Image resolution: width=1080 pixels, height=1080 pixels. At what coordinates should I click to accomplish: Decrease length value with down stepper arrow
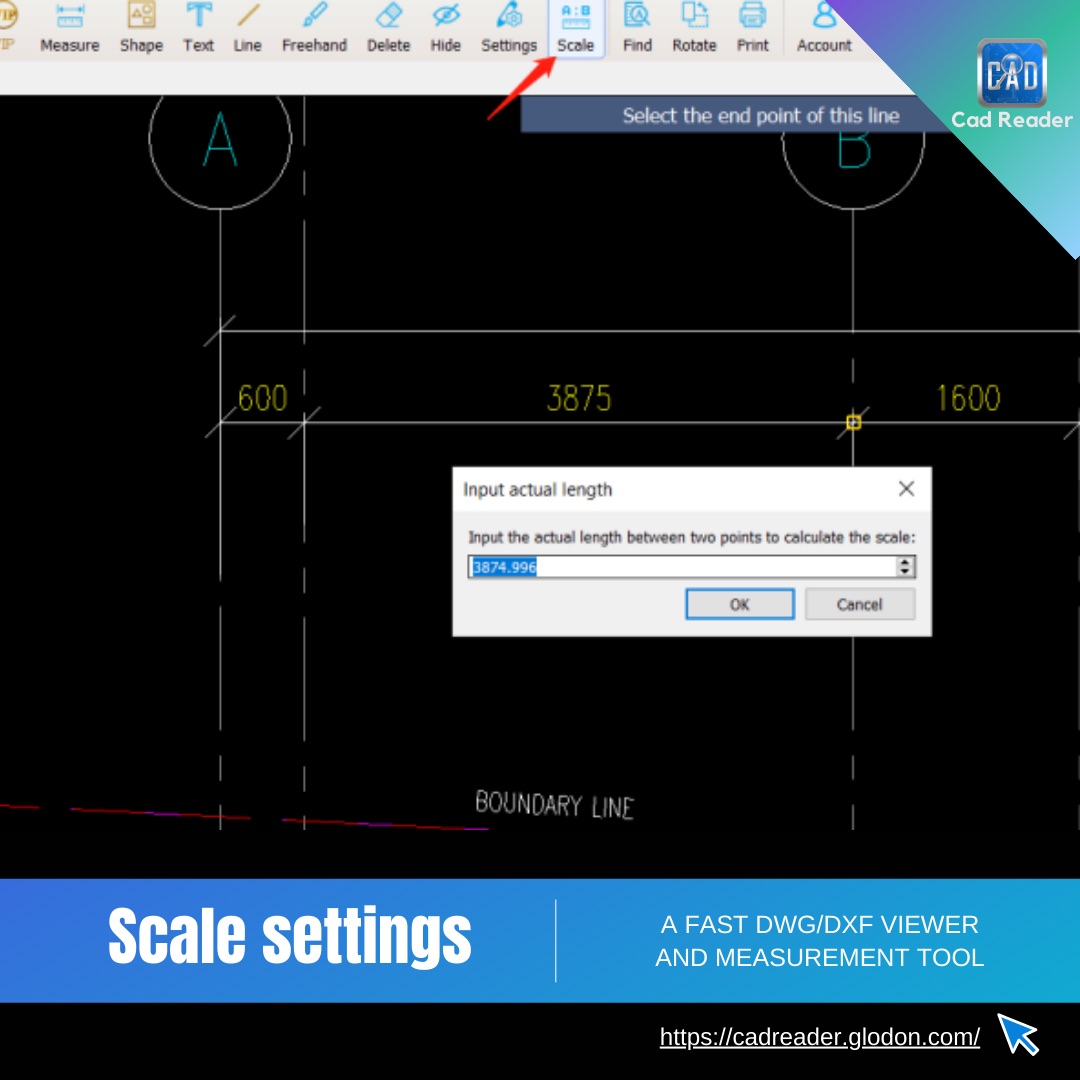coord(905,572)
